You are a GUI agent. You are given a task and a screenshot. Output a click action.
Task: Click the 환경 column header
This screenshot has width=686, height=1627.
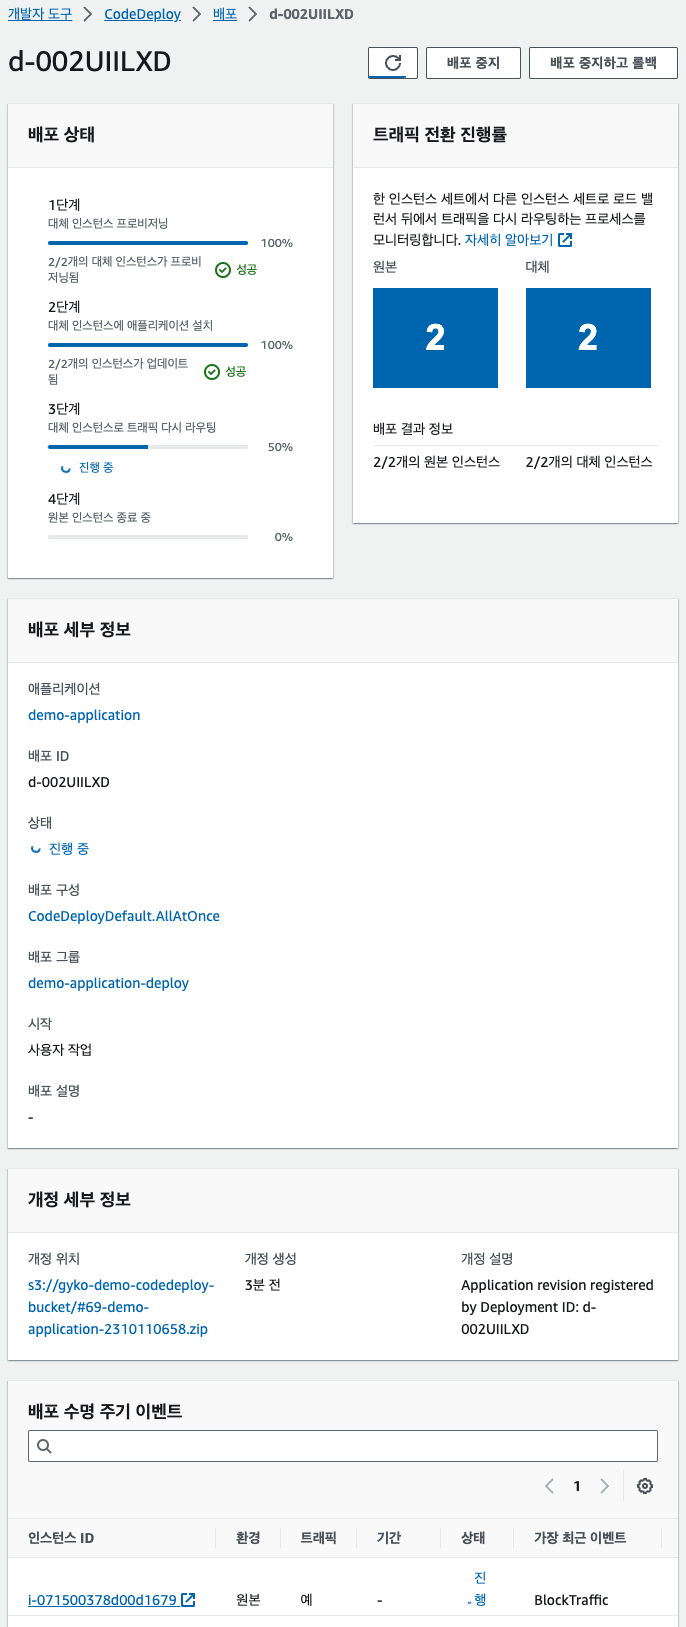click(x=248, y=1538)
